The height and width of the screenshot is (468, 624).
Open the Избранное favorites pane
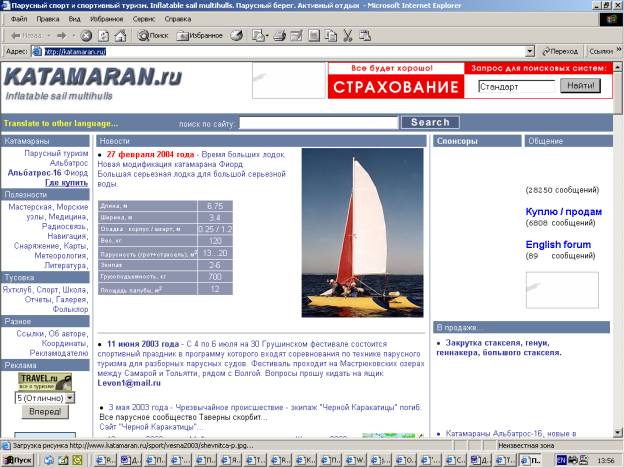[200, 36]
